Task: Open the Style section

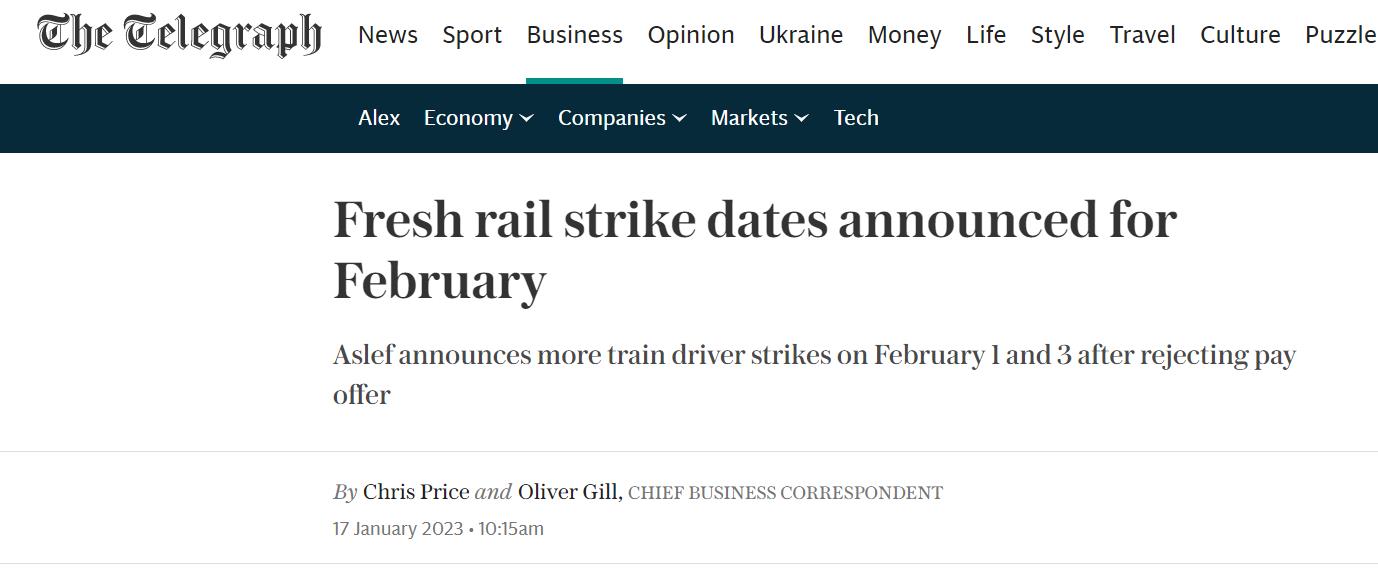Action: point(1058,35)
